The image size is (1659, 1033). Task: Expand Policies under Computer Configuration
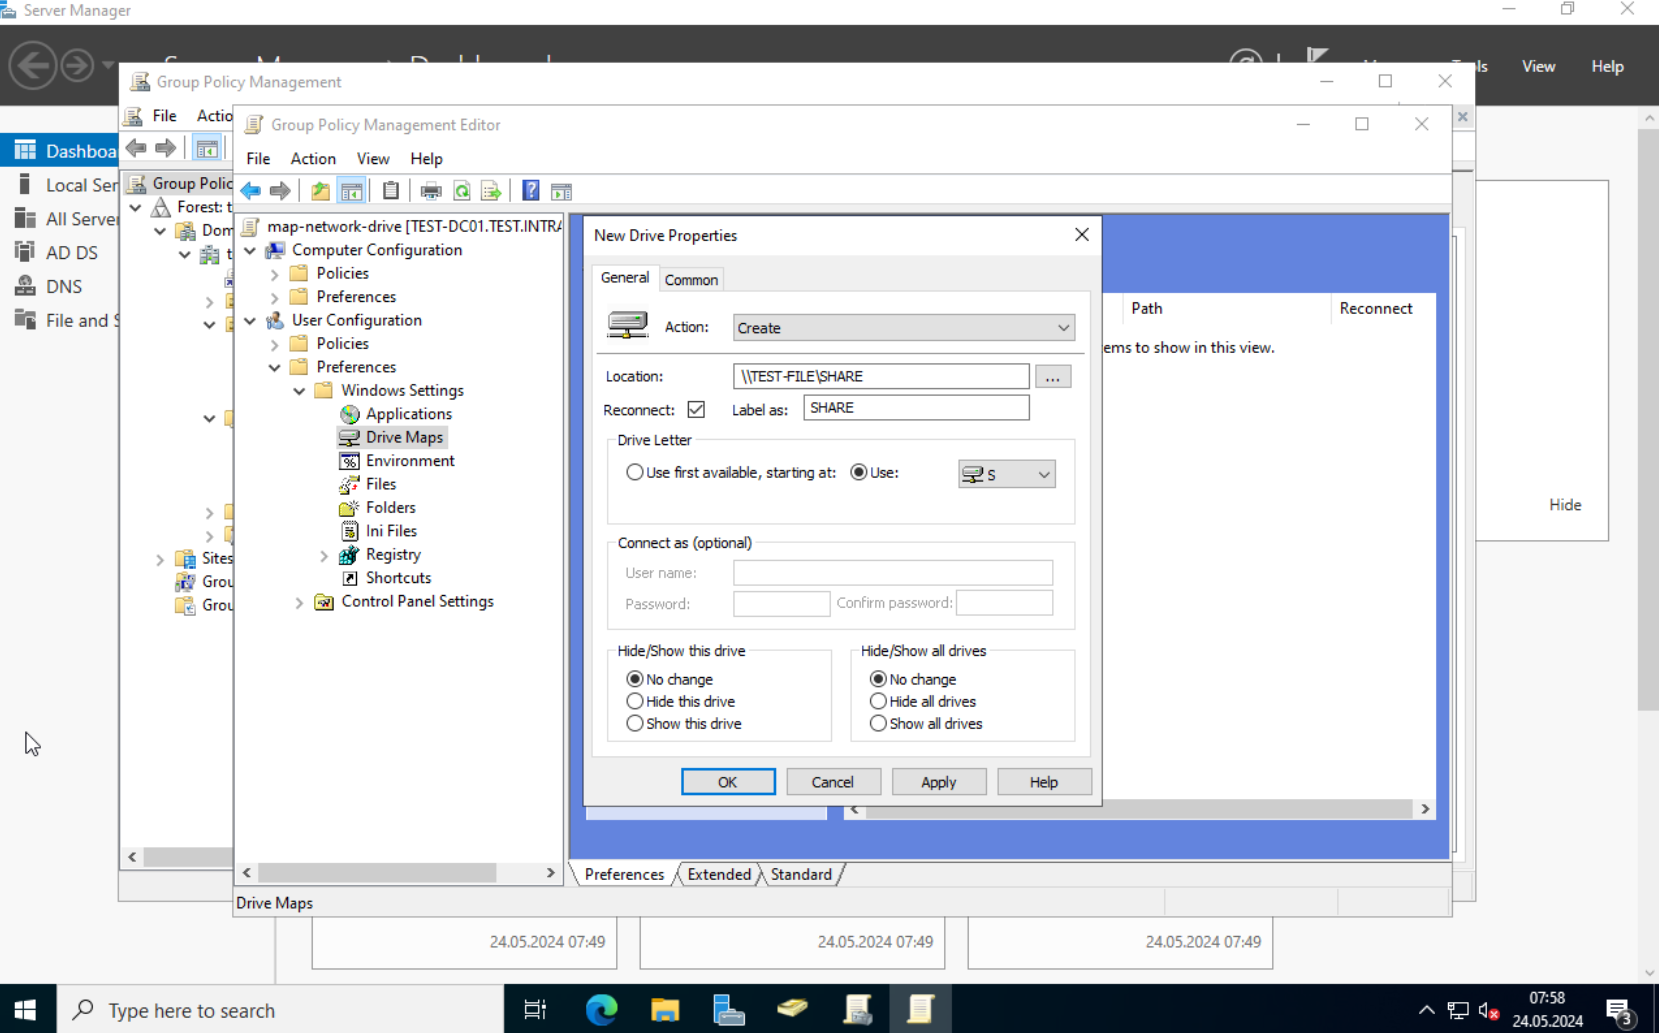pos(275,274)
